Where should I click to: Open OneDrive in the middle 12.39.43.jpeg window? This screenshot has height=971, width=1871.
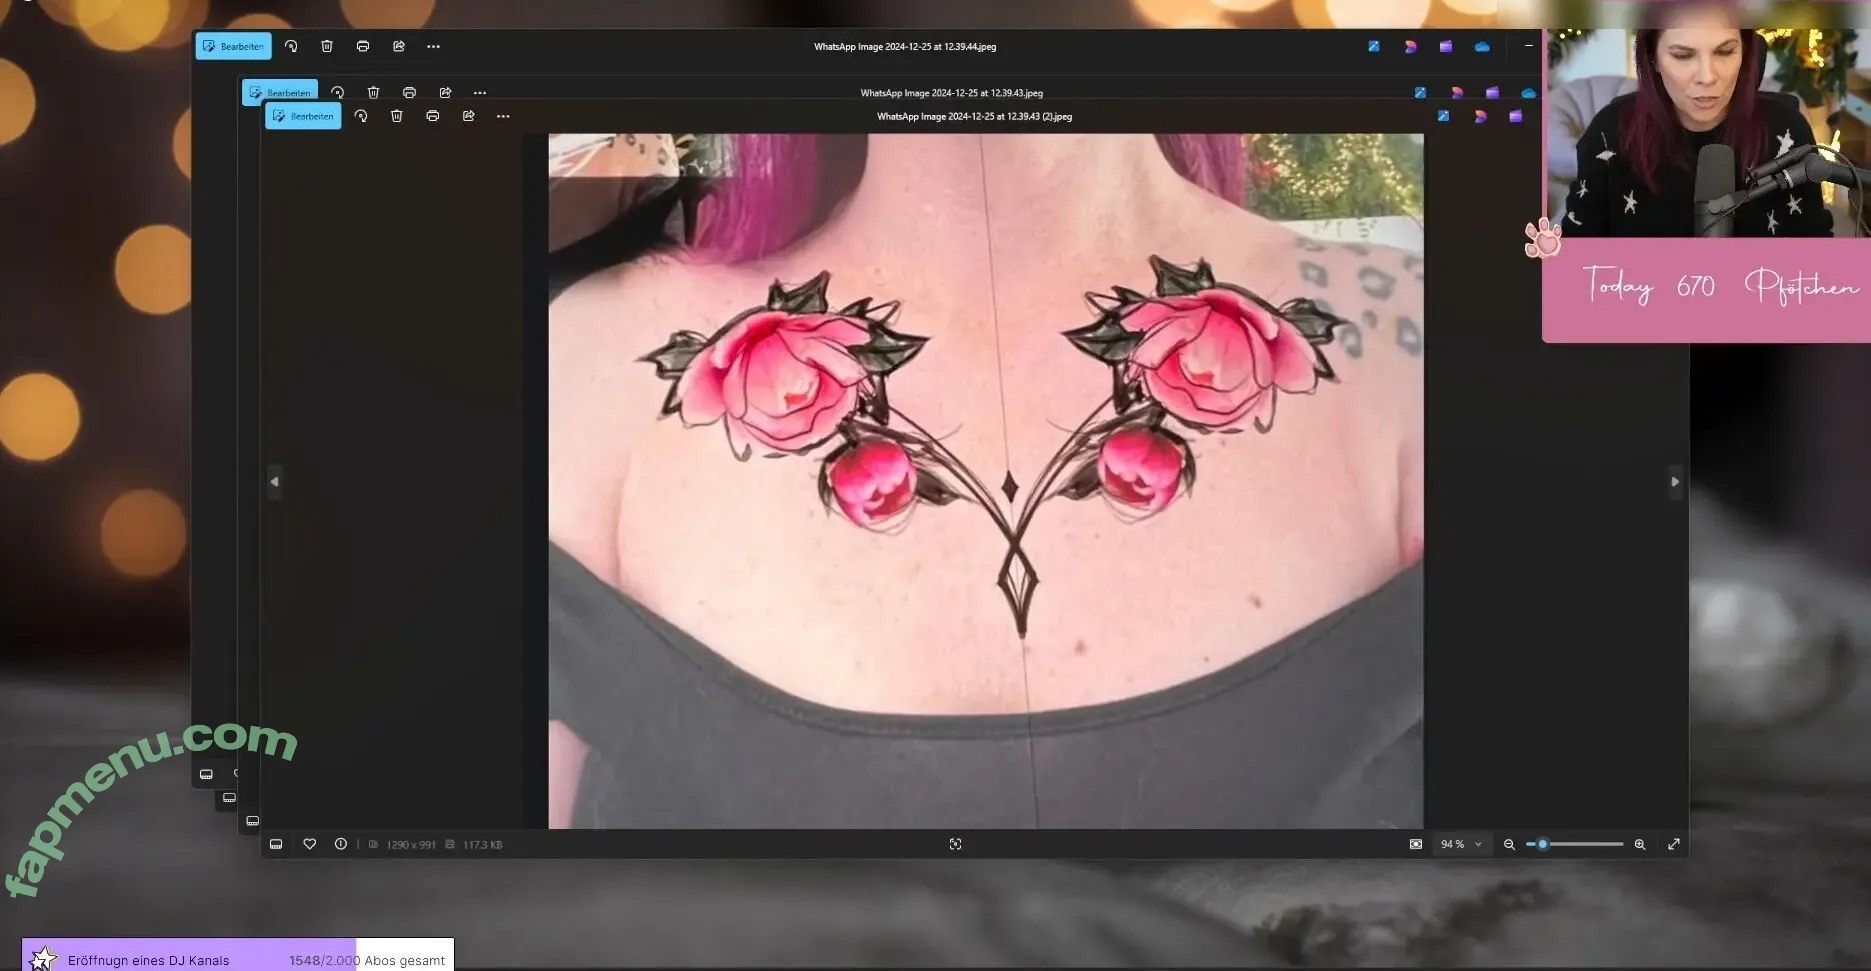click(1528, 92)
